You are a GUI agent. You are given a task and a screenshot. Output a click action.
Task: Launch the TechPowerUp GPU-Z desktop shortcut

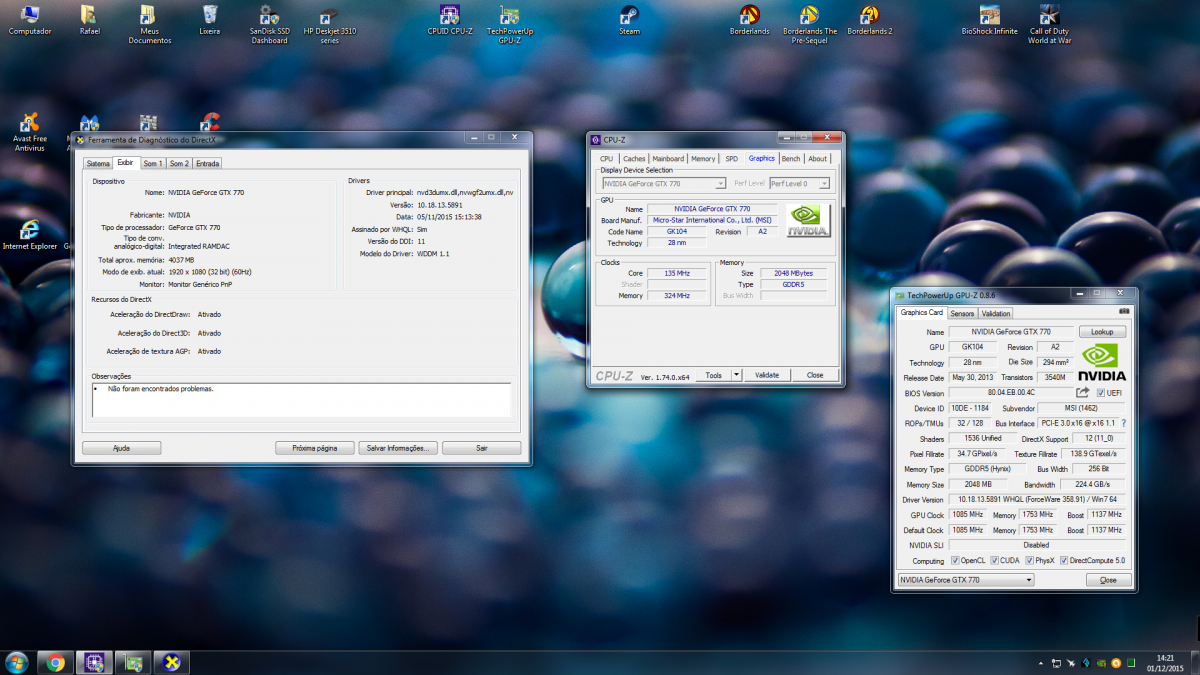510,24
